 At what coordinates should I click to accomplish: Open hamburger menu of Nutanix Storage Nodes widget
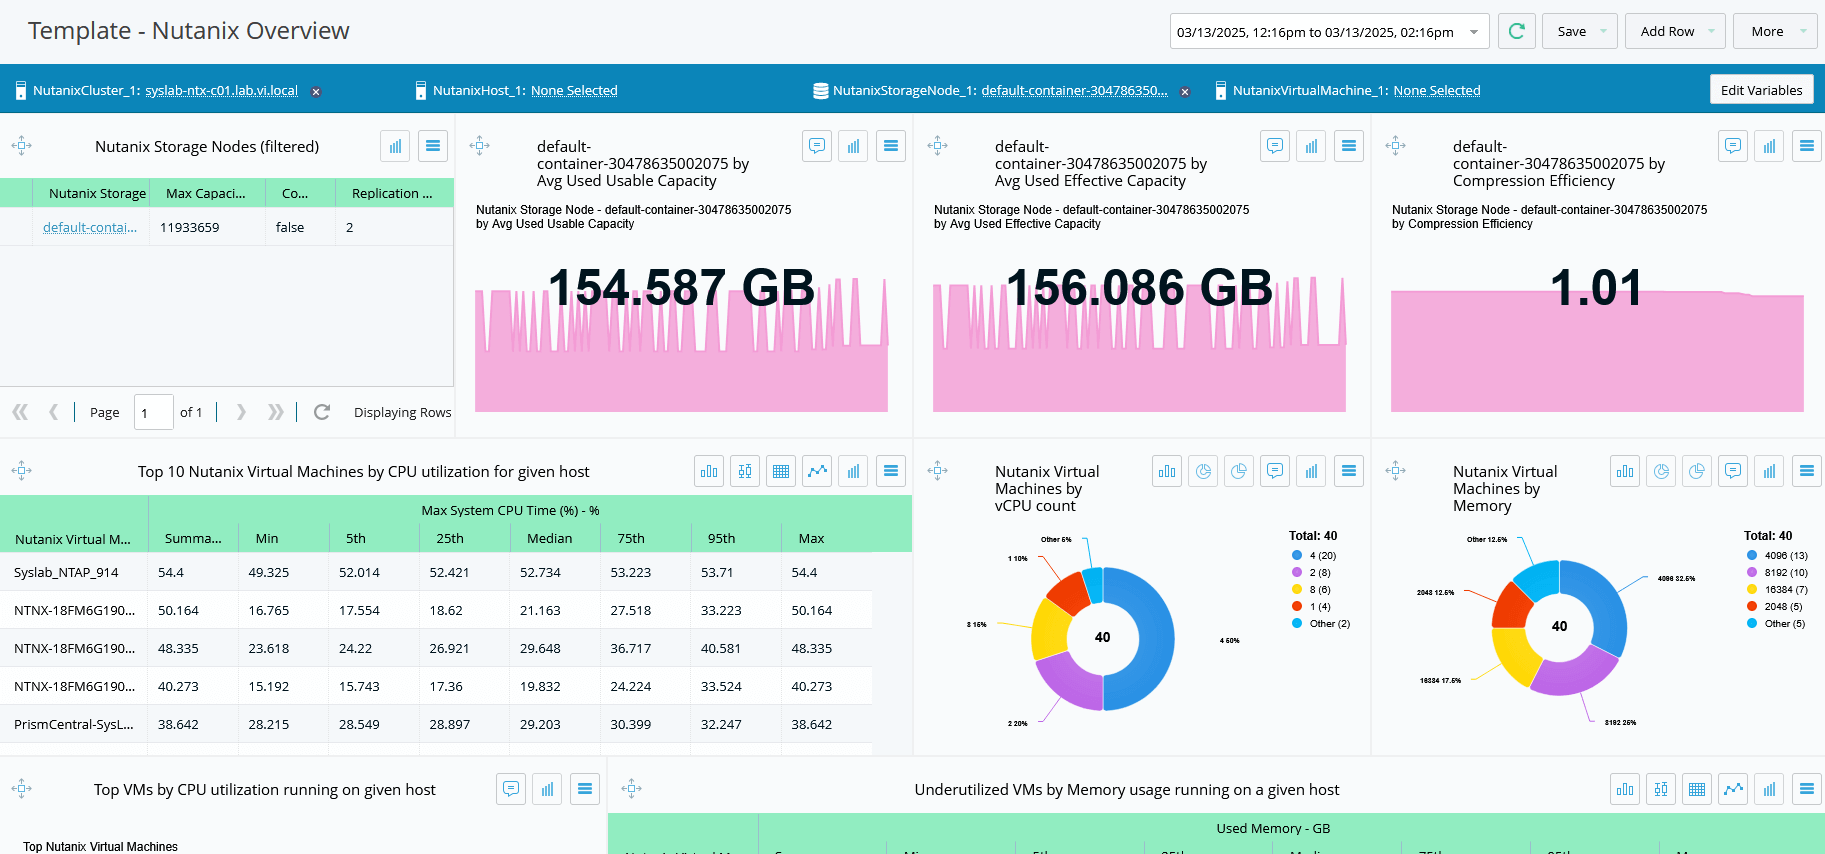(433, 146)
